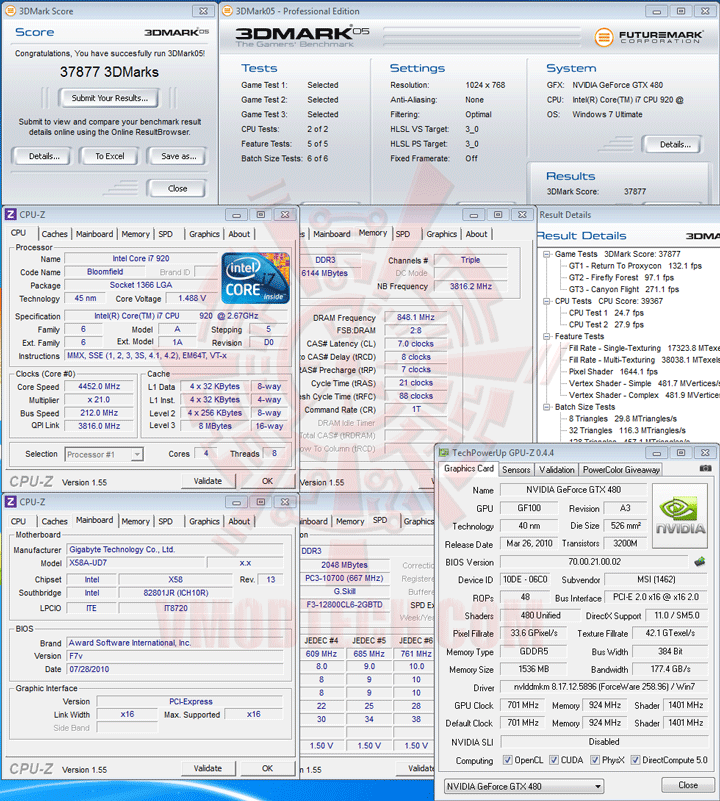Switch to Graphics tab in CPU-Z Mainboard window
The image size is (720, 801).
[204, 521]
